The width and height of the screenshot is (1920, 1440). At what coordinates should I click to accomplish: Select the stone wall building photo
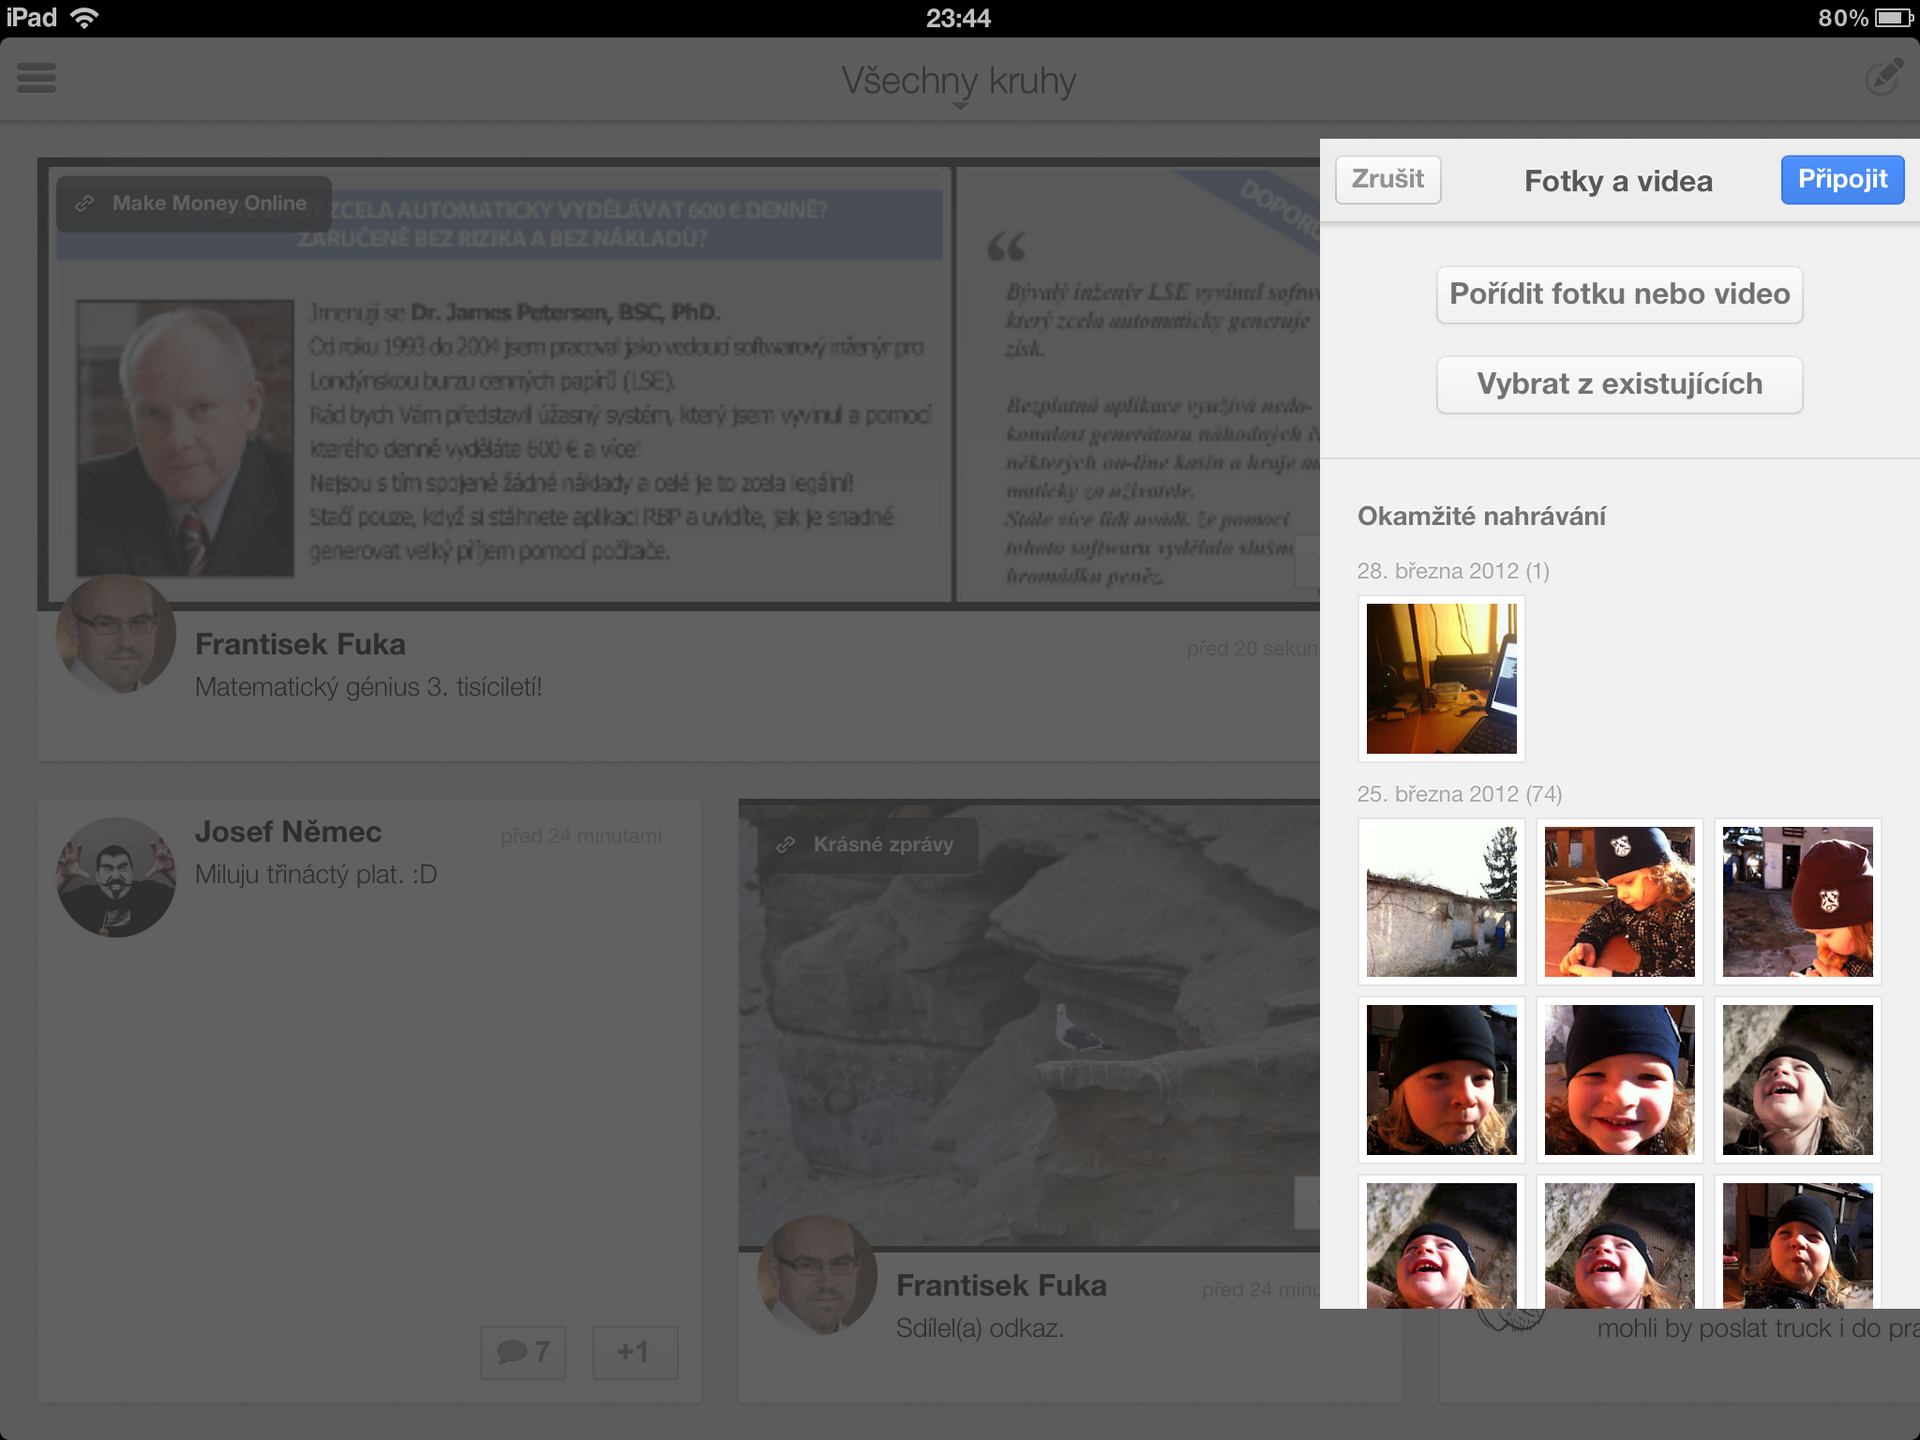click(x=1441, y=901)
